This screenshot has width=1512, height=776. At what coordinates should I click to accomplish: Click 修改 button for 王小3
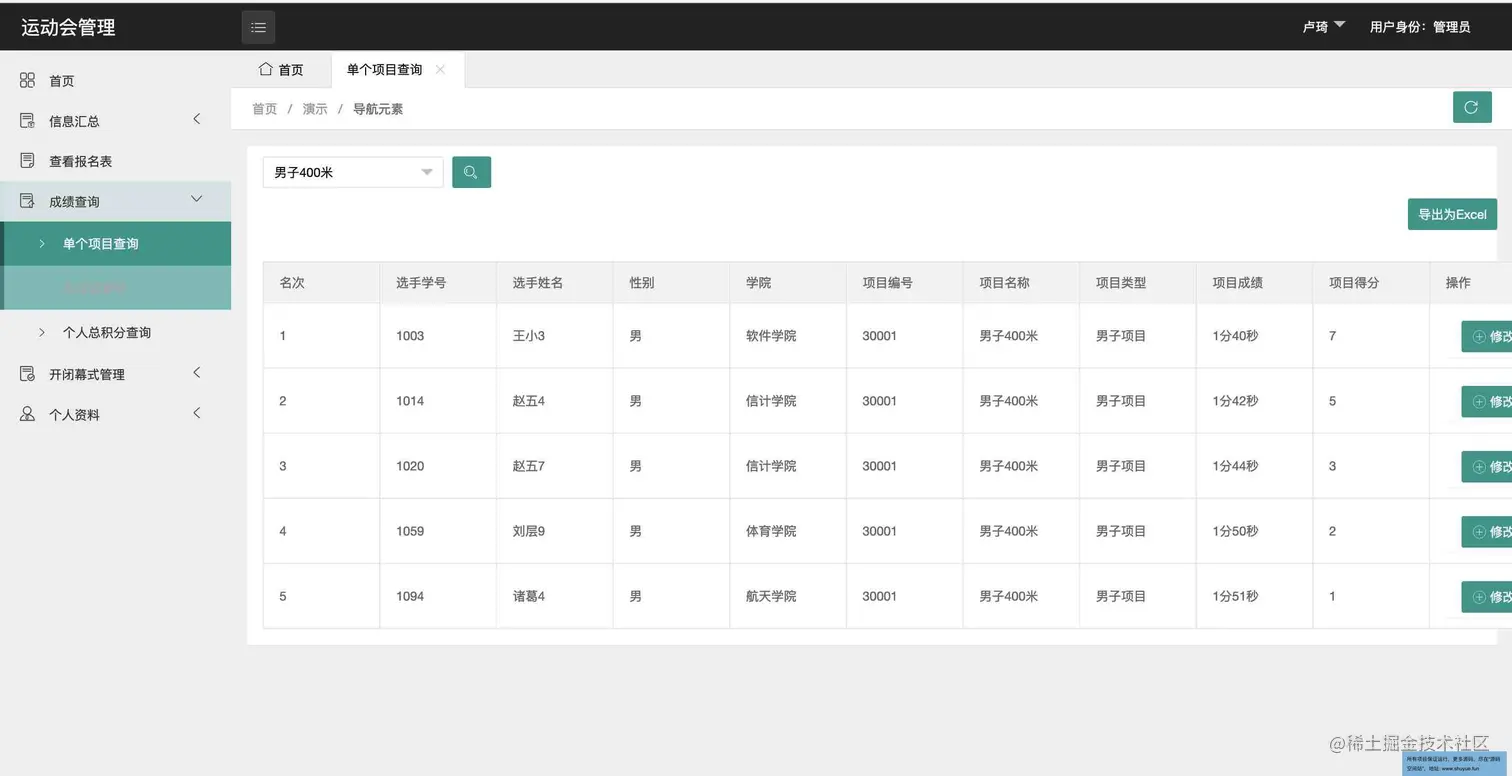pyautogui.click(x=1487, y=337)
